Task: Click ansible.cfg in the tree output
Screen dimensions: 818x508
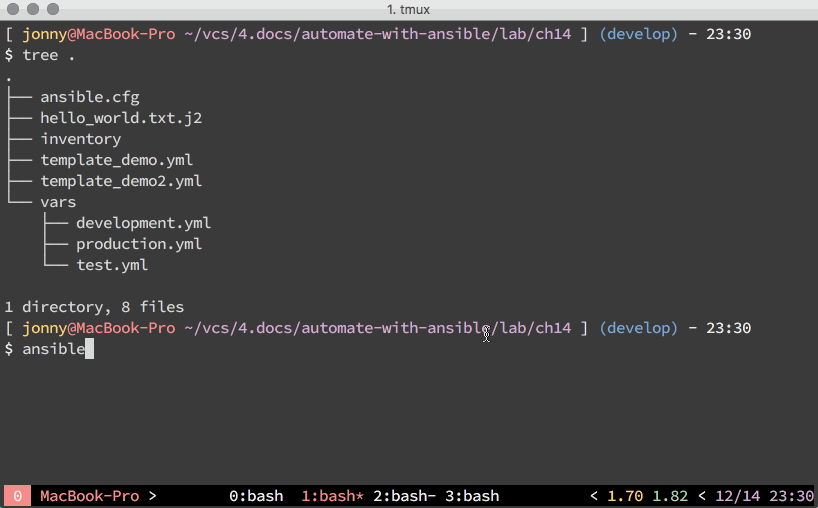Action: point(90,97)
